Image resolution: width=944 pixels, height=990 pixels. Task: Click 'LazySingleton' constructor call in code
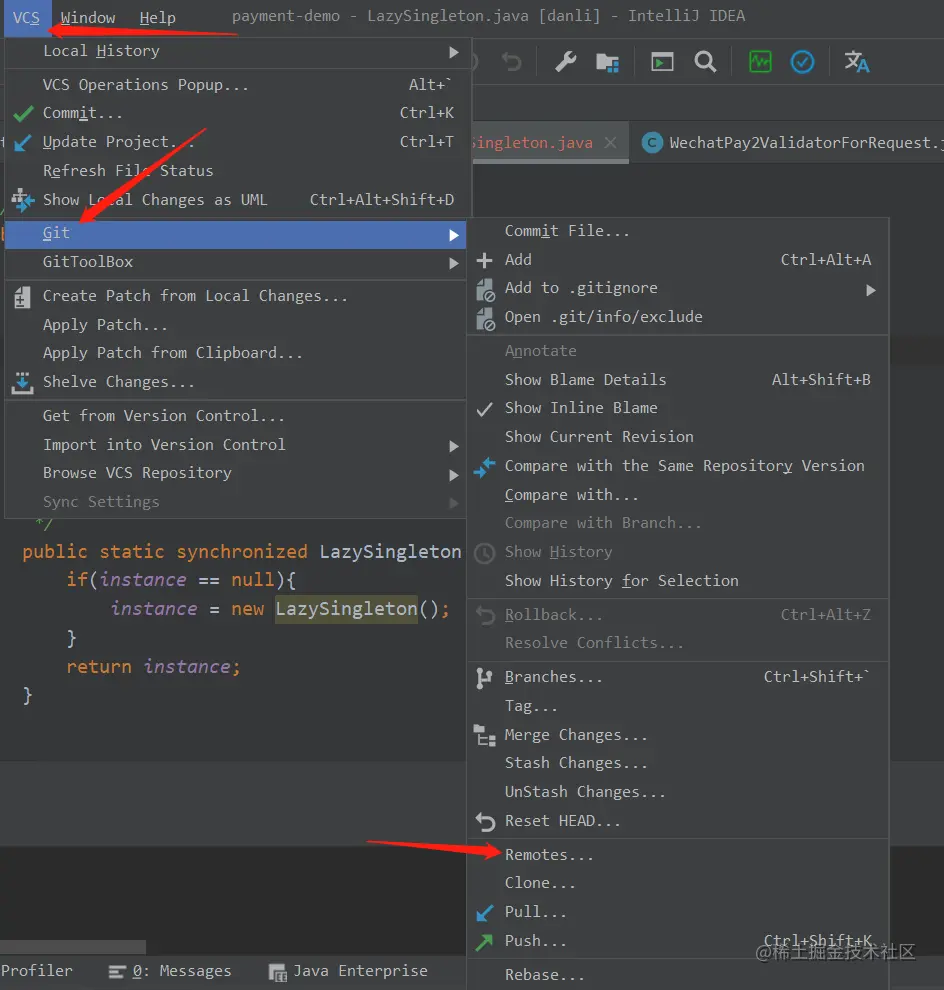pyautogui.click(x=346, y=609)
